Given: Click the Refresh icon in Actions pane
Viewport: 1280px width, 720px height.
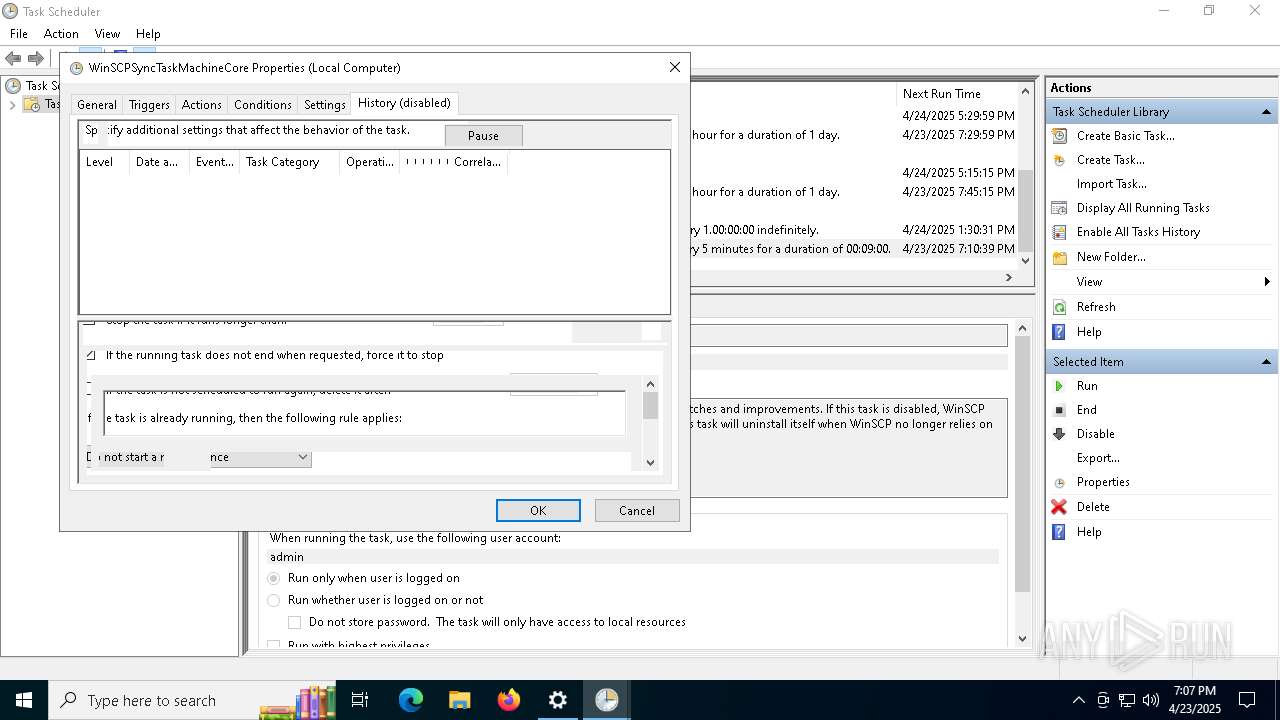Looking at the screenshot, I should click(1059, 307).
